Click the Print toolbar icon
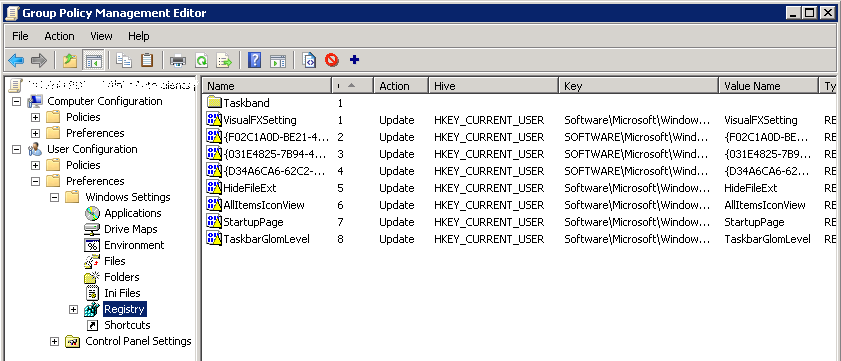Image resolution: width=841 pixels, height=361 pixels. pos(178,61)
